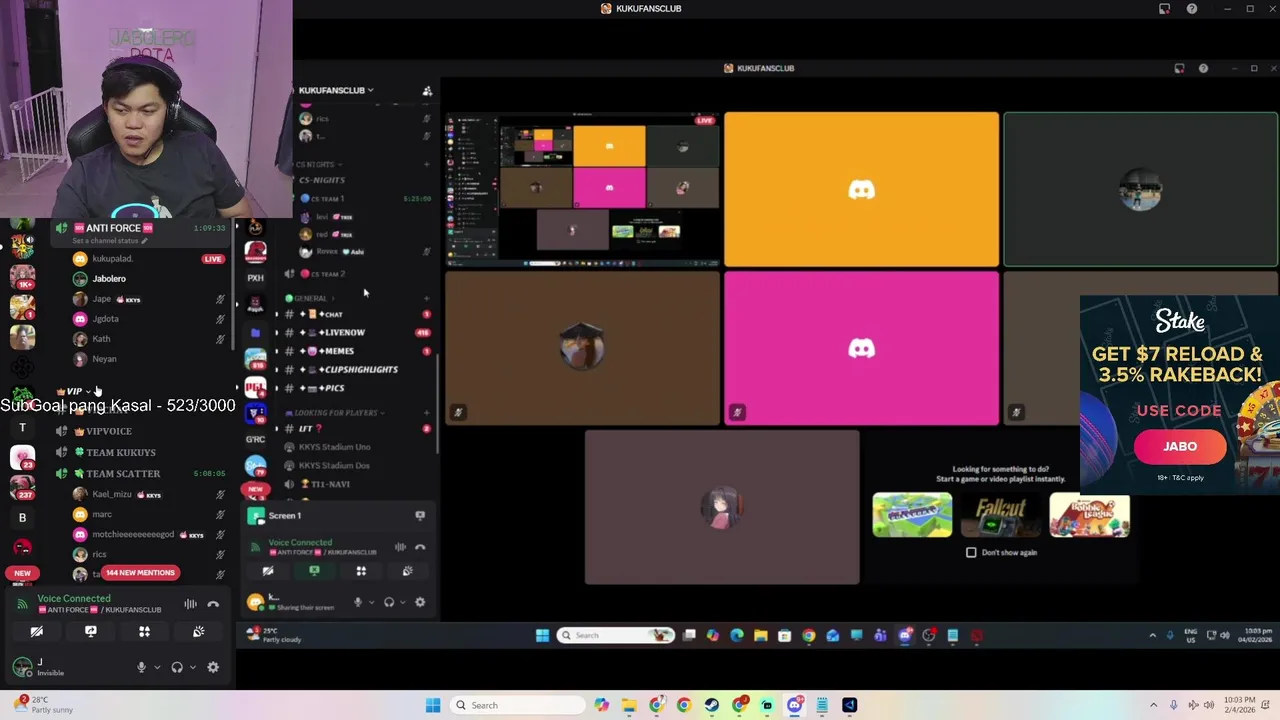This screenshot has width=1280, height=720.
Task: Expand the microphone input options arrow
Action: click(157, 667)
